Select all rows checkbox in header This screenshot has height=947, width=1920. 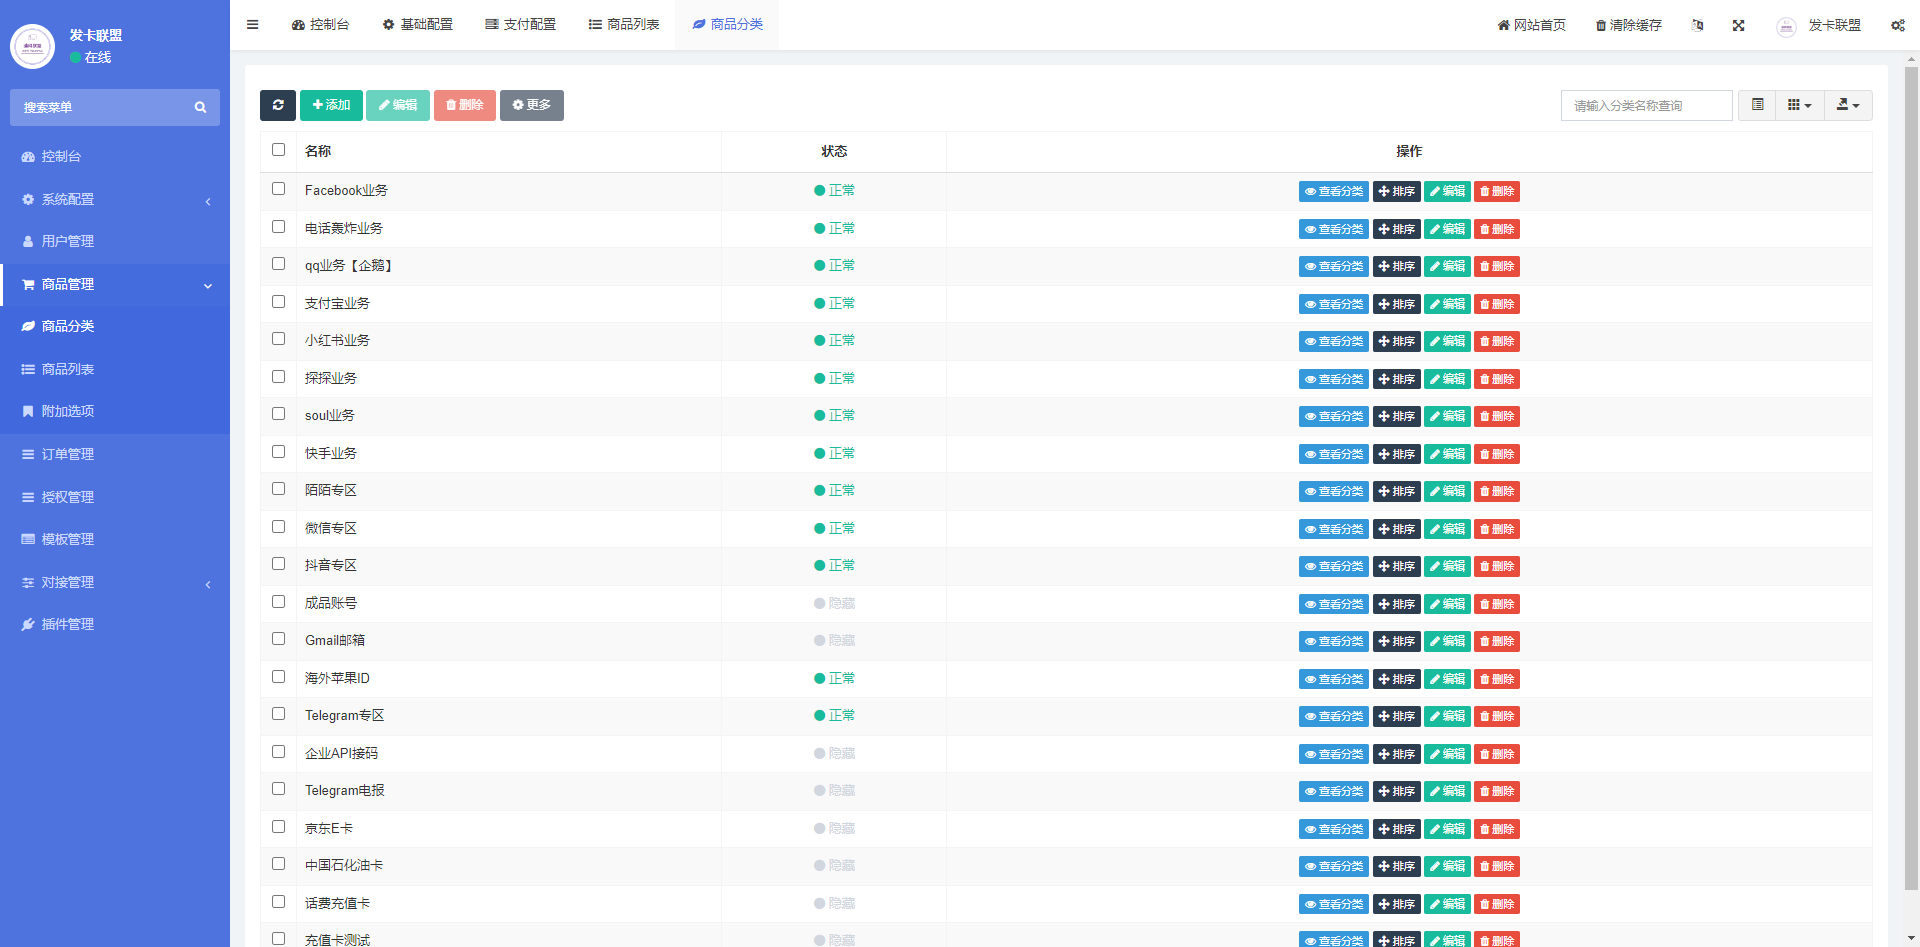pos(279,150)
